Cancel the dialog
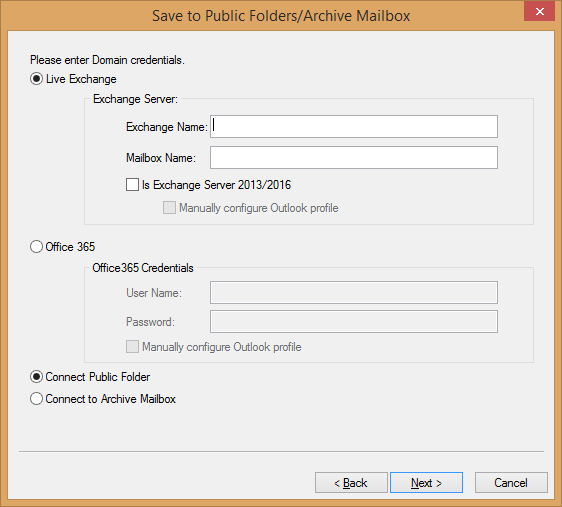The width and height of the screenshot is (562, 507). coord(511,483)
